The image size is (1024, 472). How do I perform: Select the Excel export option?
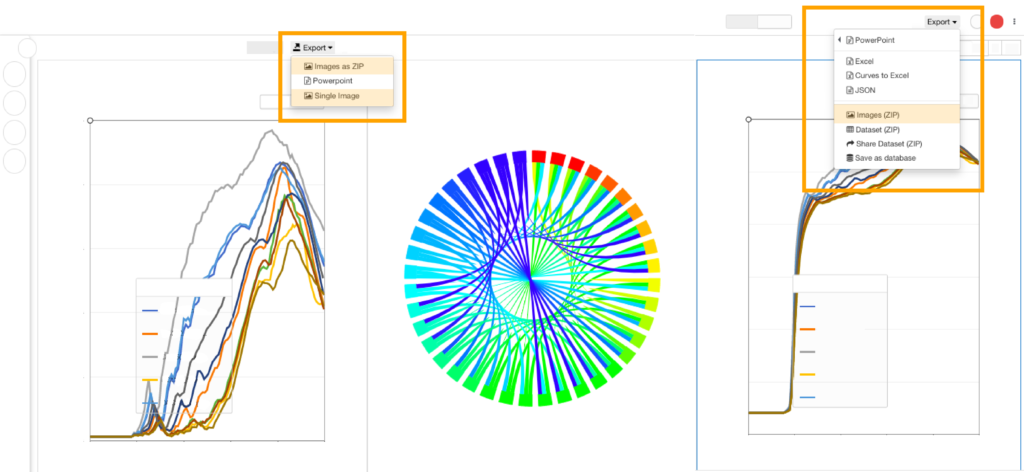(x=897, y=61)
